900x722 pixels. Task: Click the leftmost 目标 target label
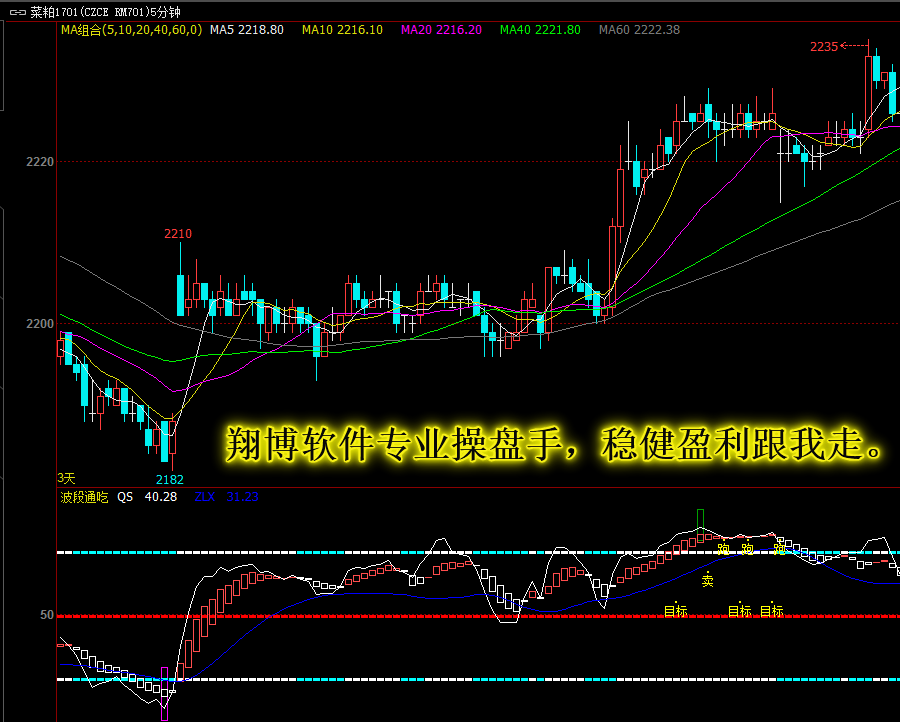pyautogui.click(x=676, y=611)
